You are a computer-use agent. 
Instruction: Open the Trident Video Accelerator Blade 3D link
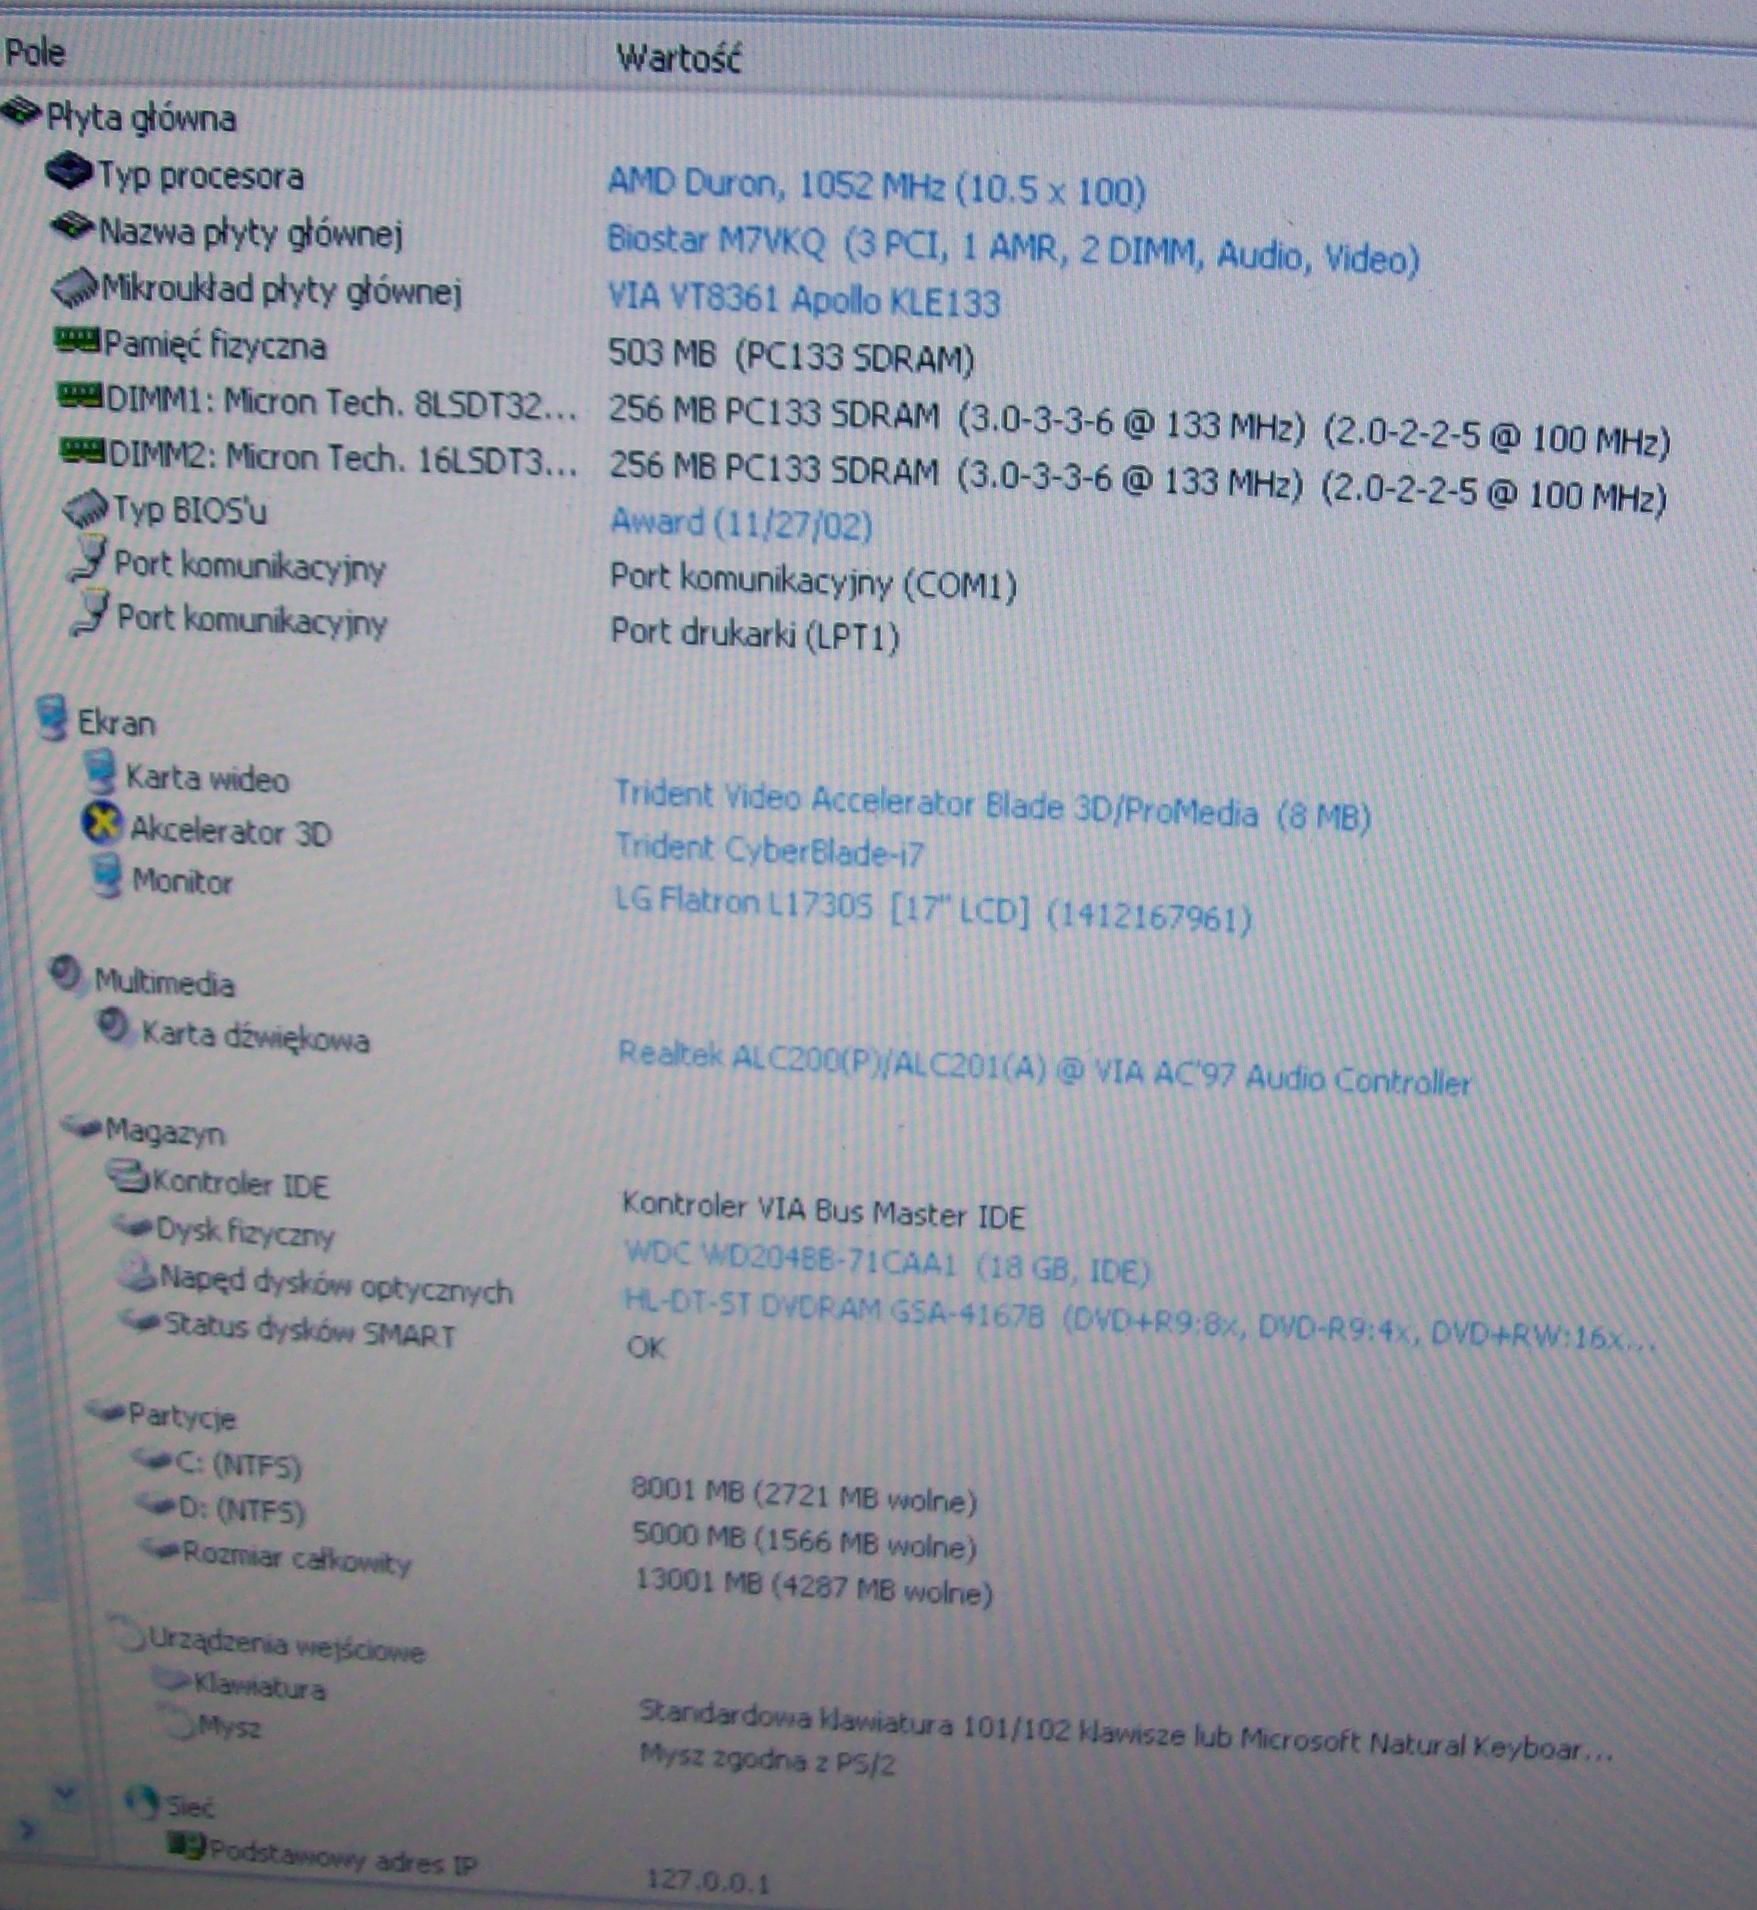(991, 806)
